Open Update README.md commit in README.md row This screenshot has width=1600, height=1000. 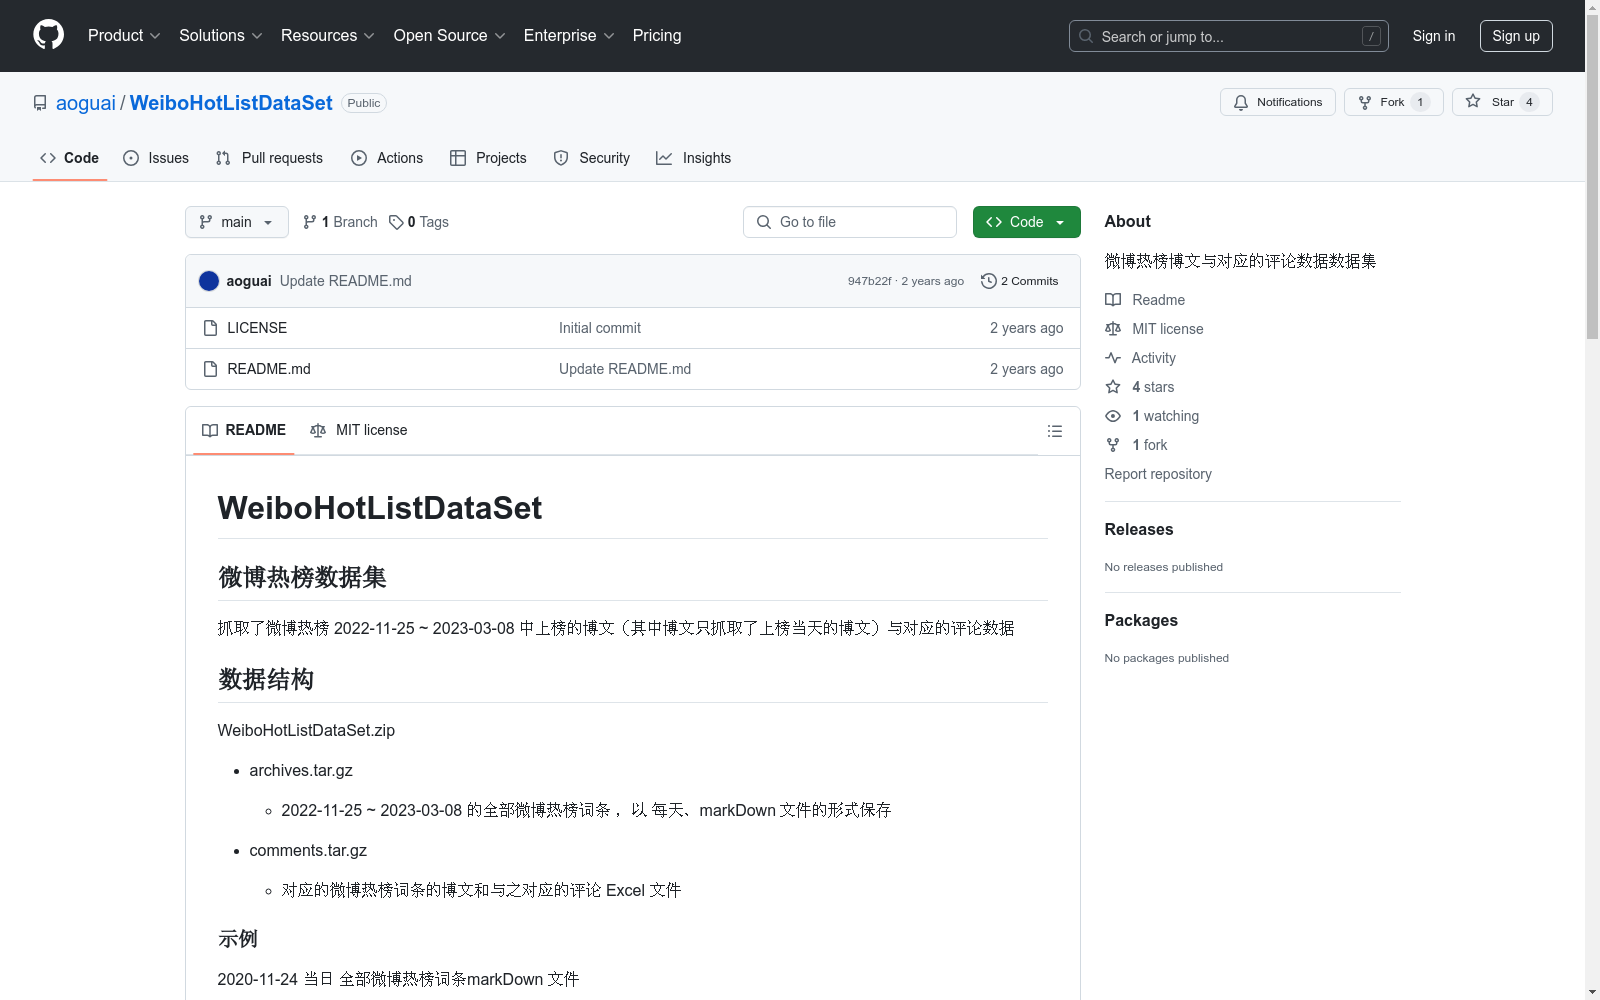625,369
